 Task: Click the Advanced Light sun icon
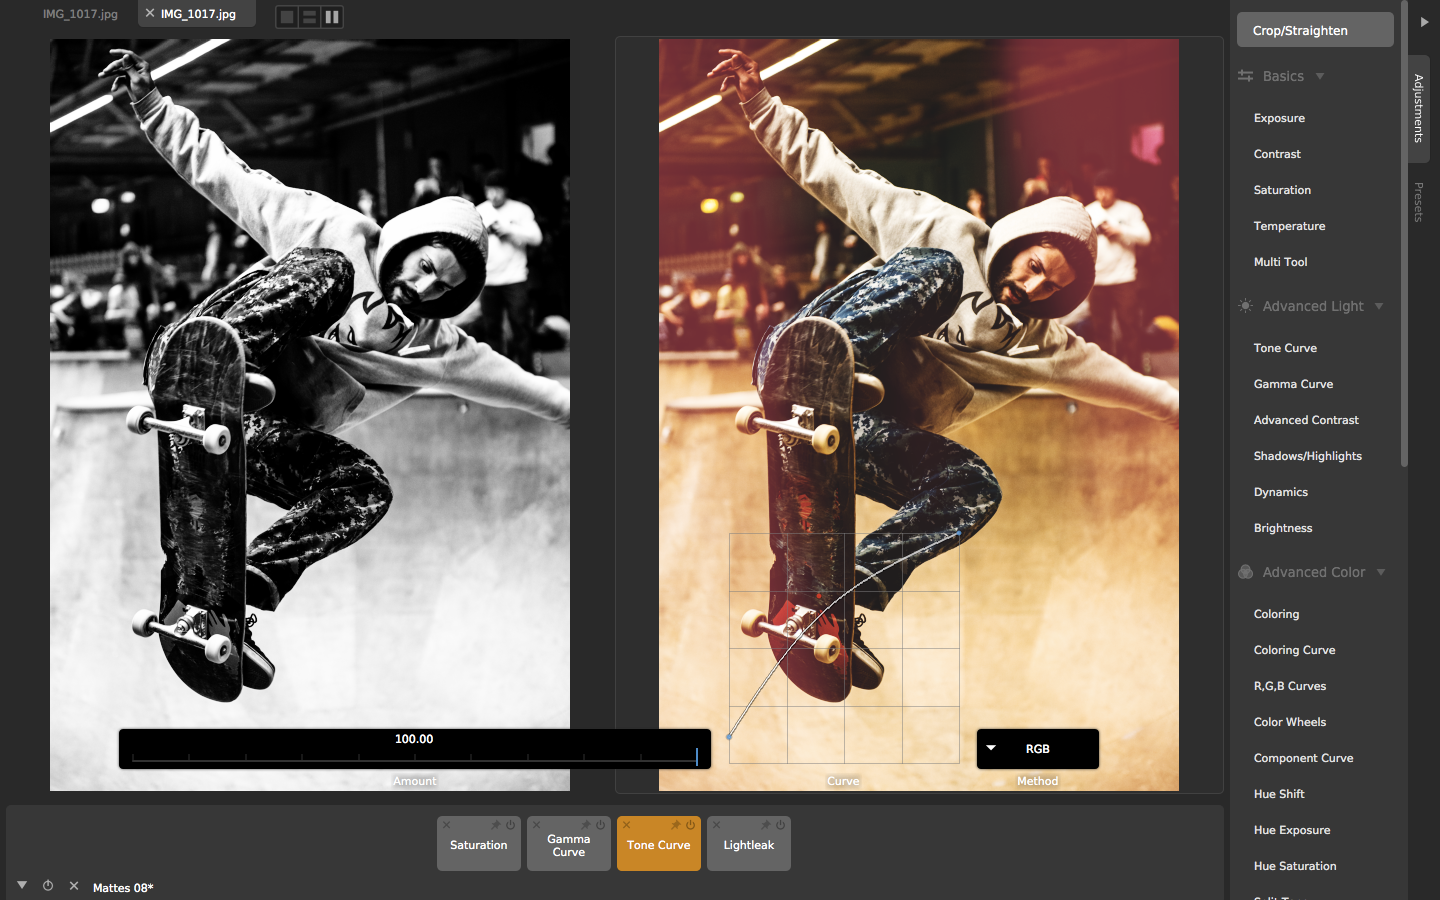tap(1244, 306)
